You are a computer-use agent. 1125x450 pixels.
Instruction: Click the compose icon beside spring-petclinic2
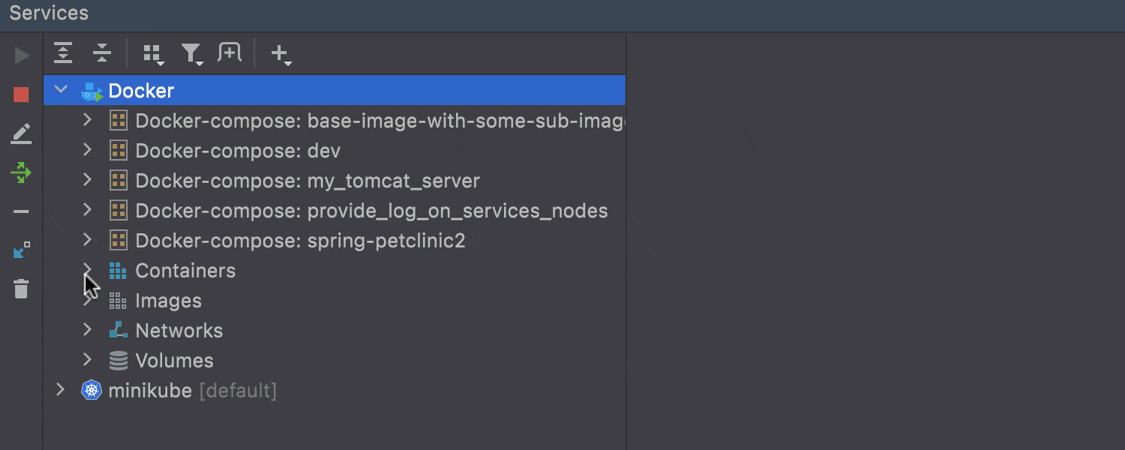118,240
